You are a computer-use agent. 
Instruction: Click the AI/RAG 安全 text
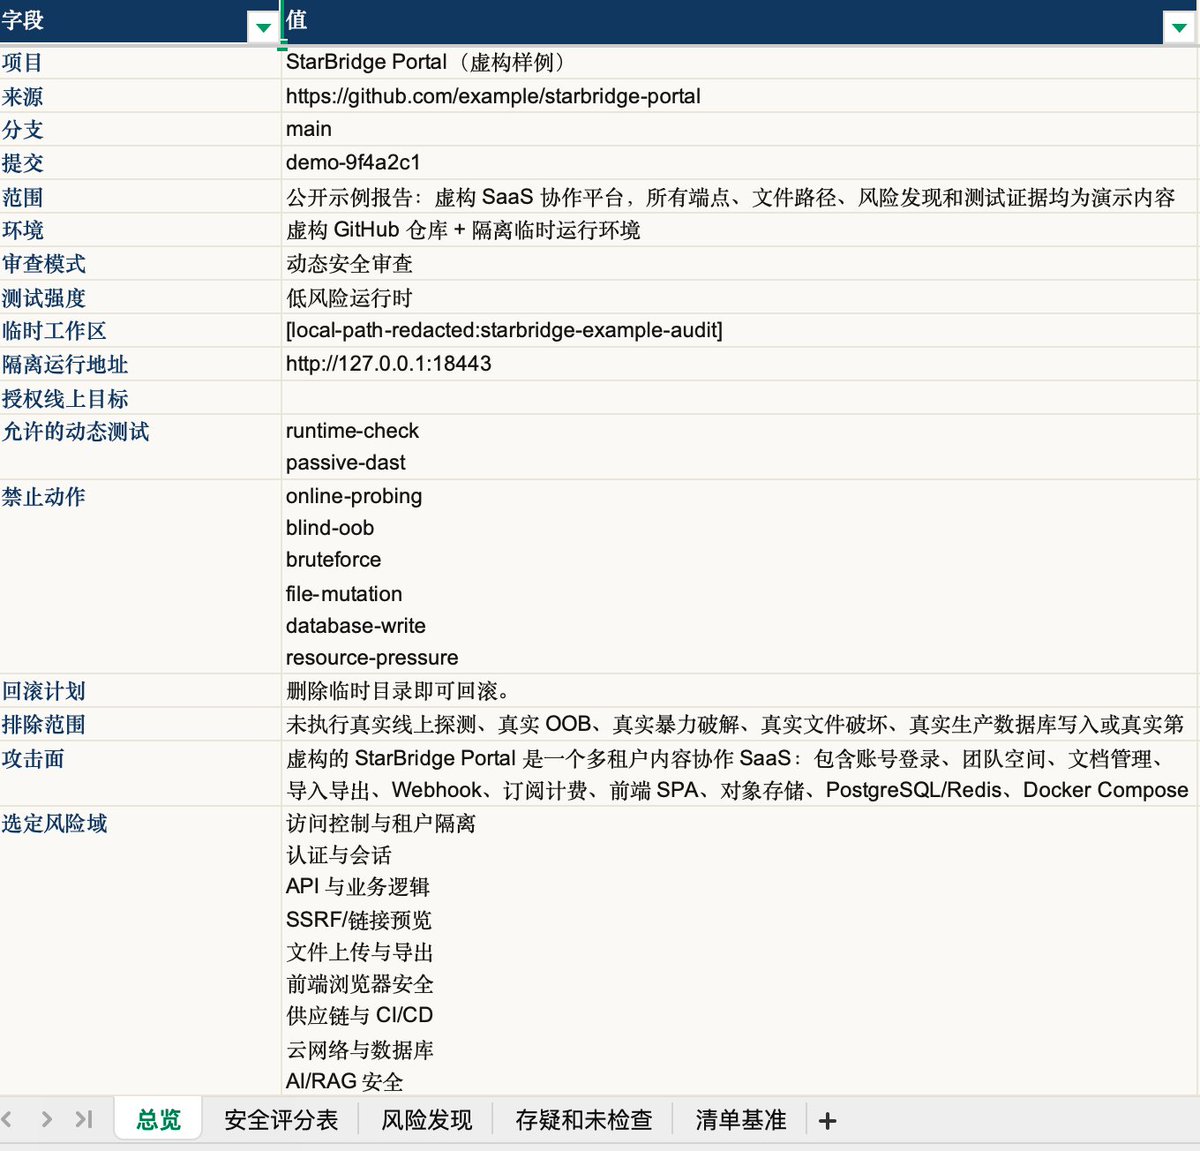345,1082
